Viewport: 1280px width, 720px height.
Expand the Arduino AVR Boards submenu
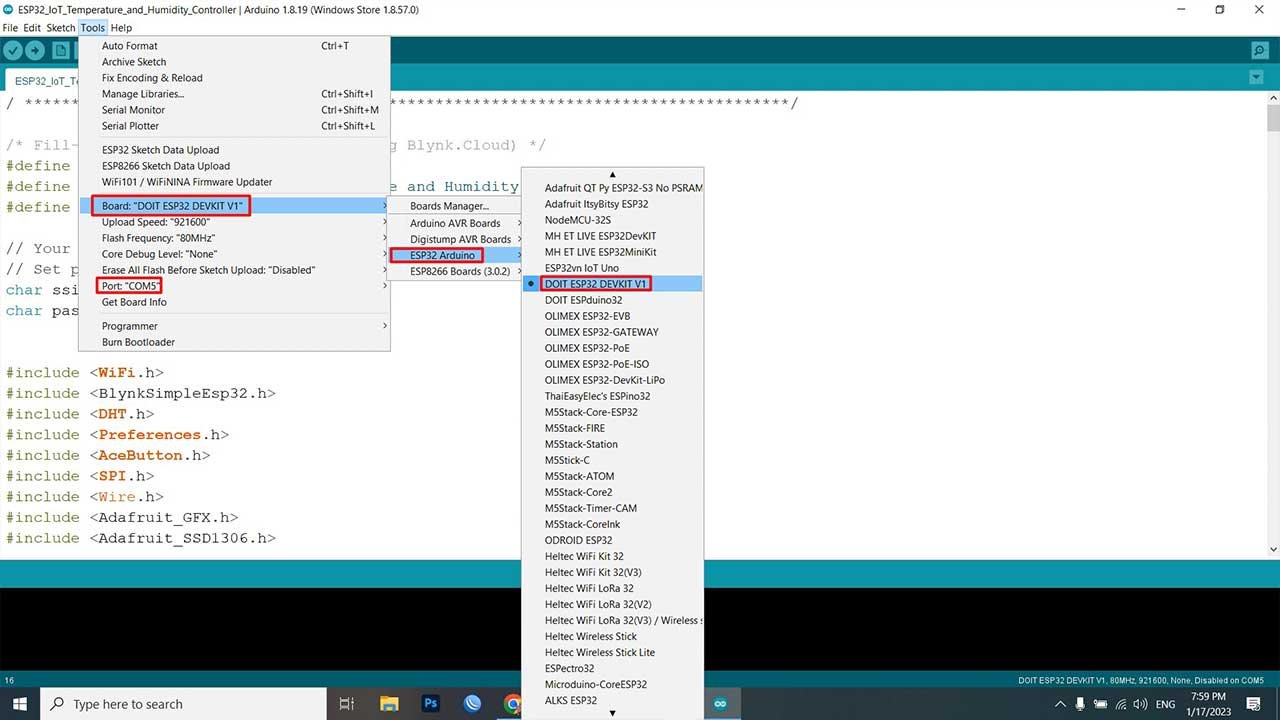point(455,223)
